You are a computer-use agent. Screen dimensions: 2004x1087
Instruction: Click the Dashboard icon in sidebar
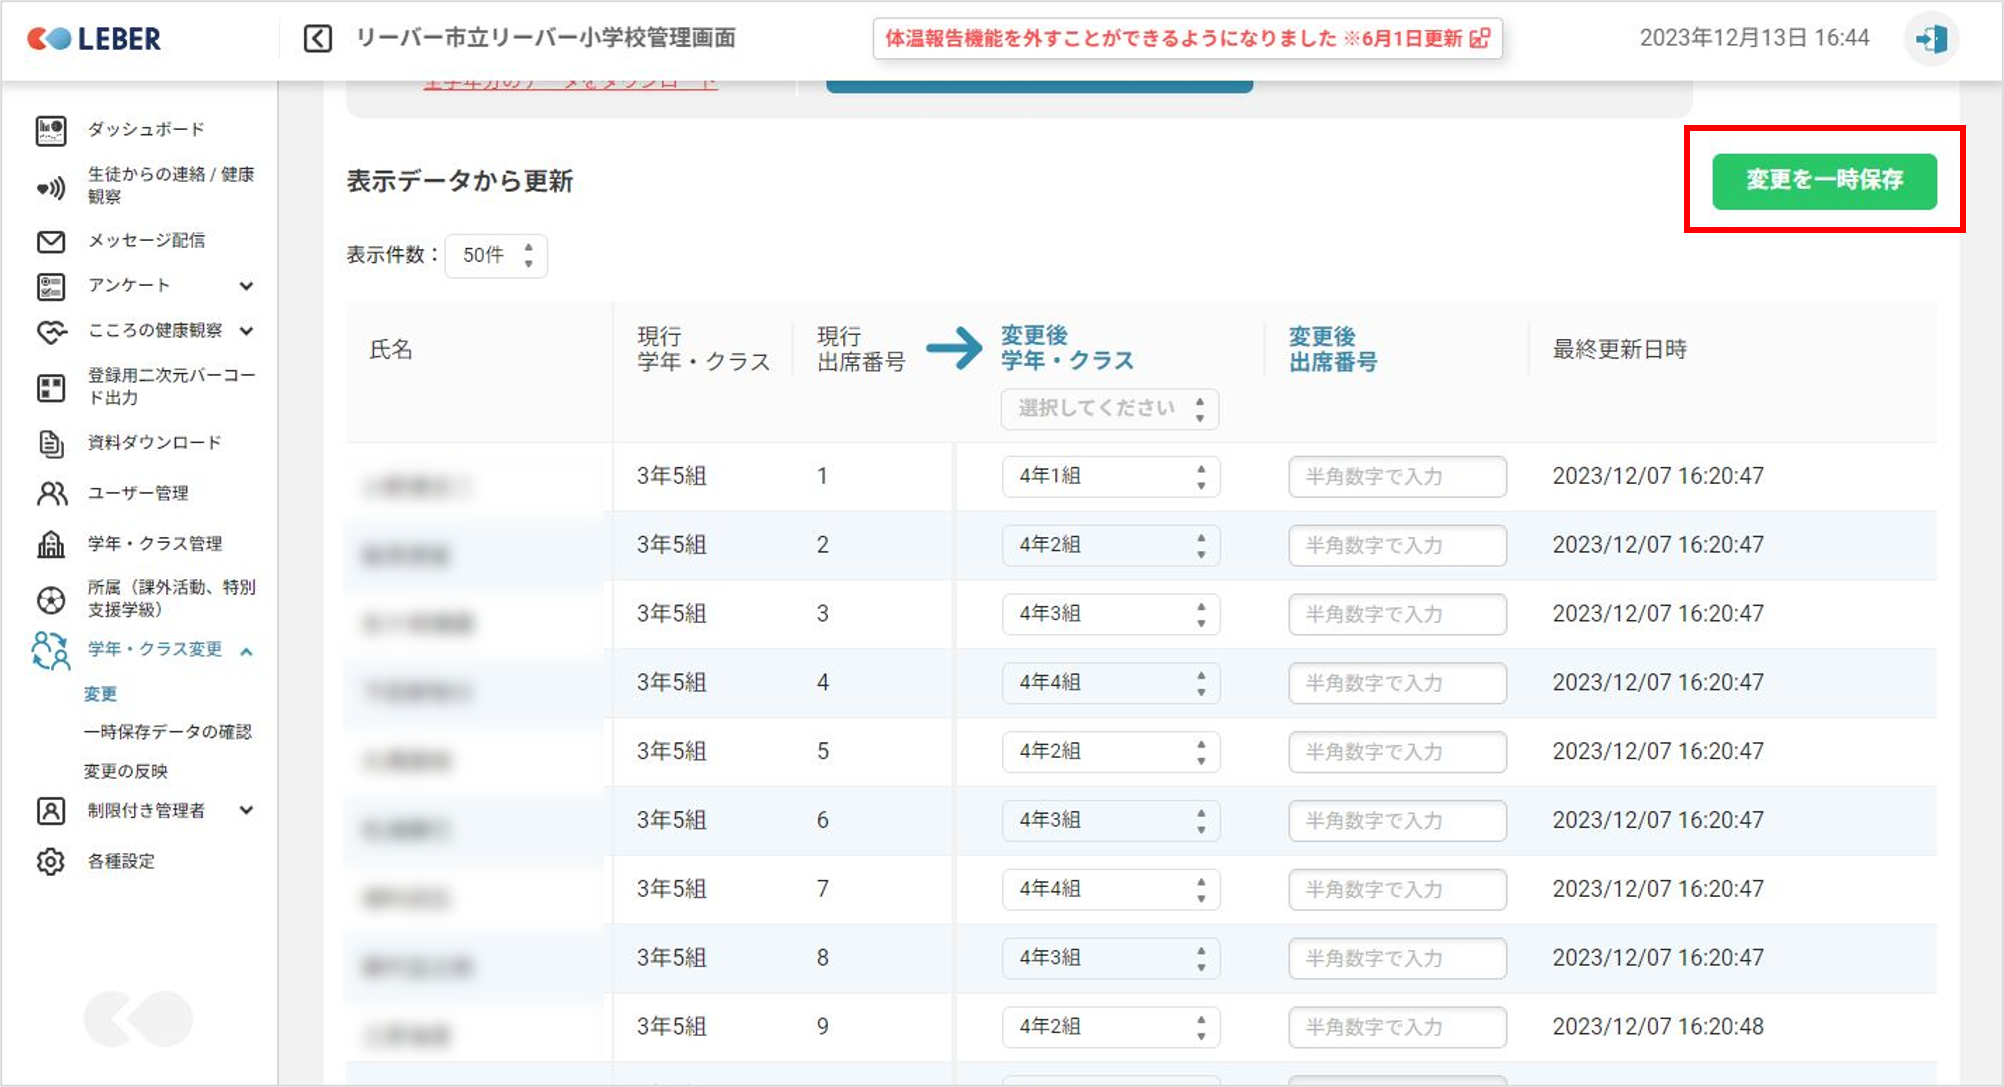click(x=51, y=130)
